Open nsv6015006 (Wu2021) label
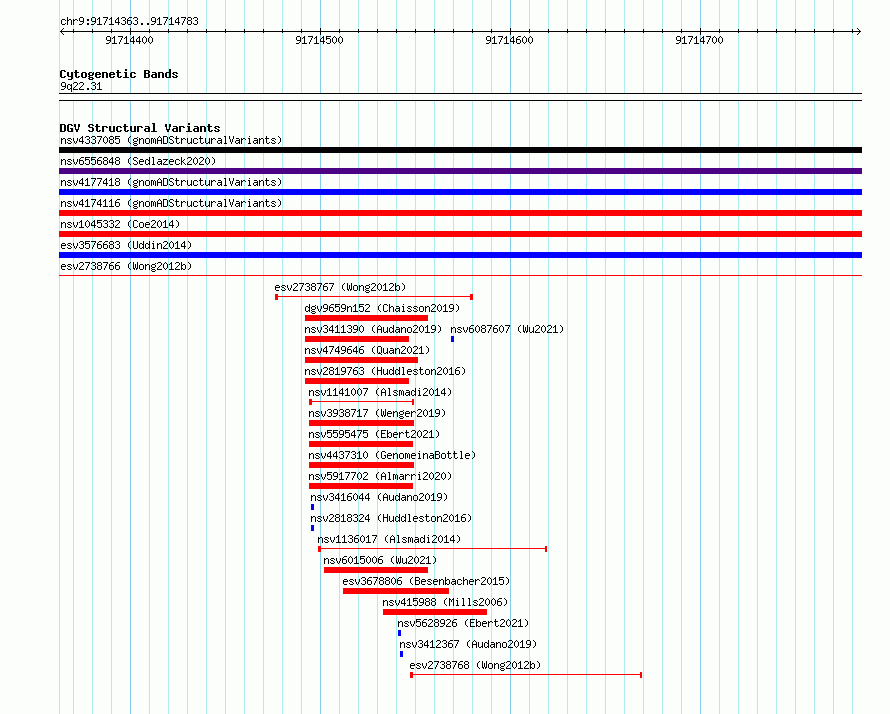The image size is (890, 714). point(380,560)
